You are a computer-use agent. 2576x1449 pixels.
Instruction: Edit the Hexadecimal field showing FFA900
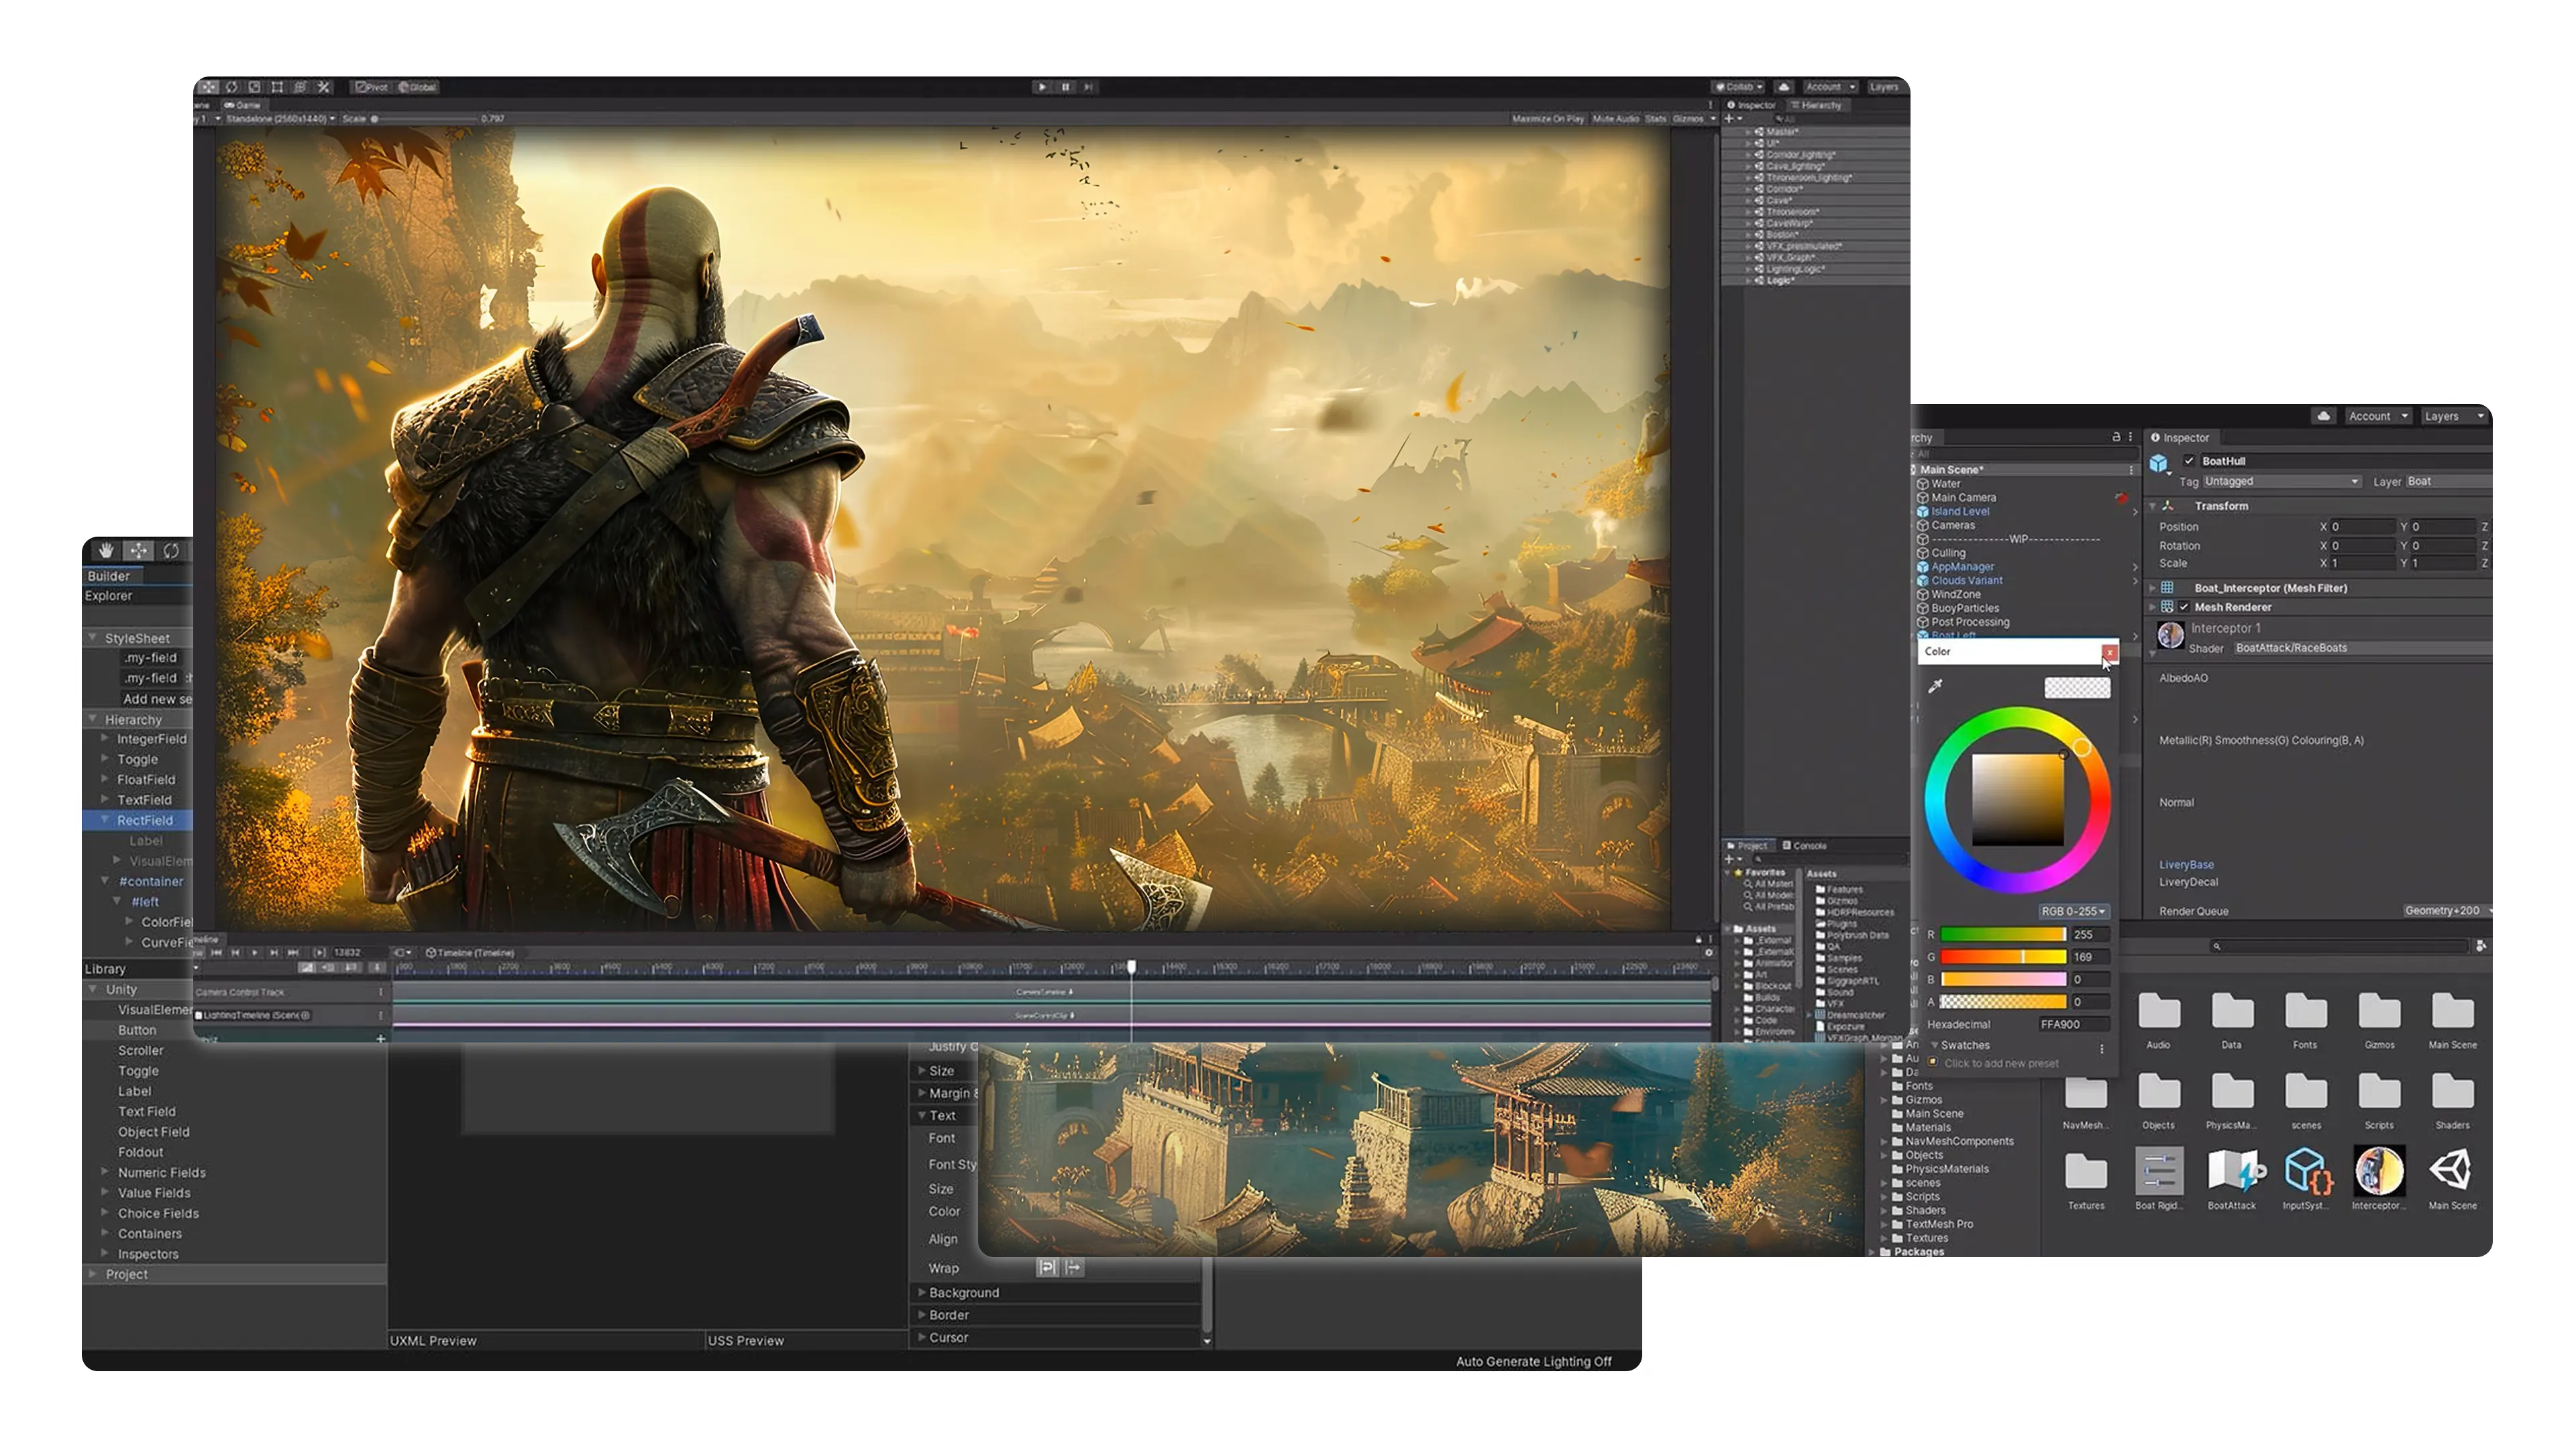2075,1025
